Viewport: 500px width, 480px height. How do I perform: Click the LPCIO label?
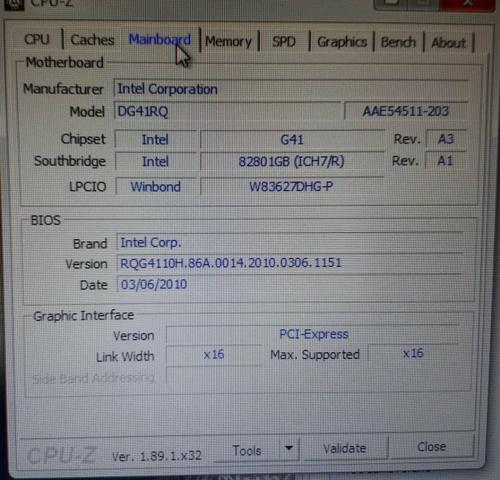(88, 187)
